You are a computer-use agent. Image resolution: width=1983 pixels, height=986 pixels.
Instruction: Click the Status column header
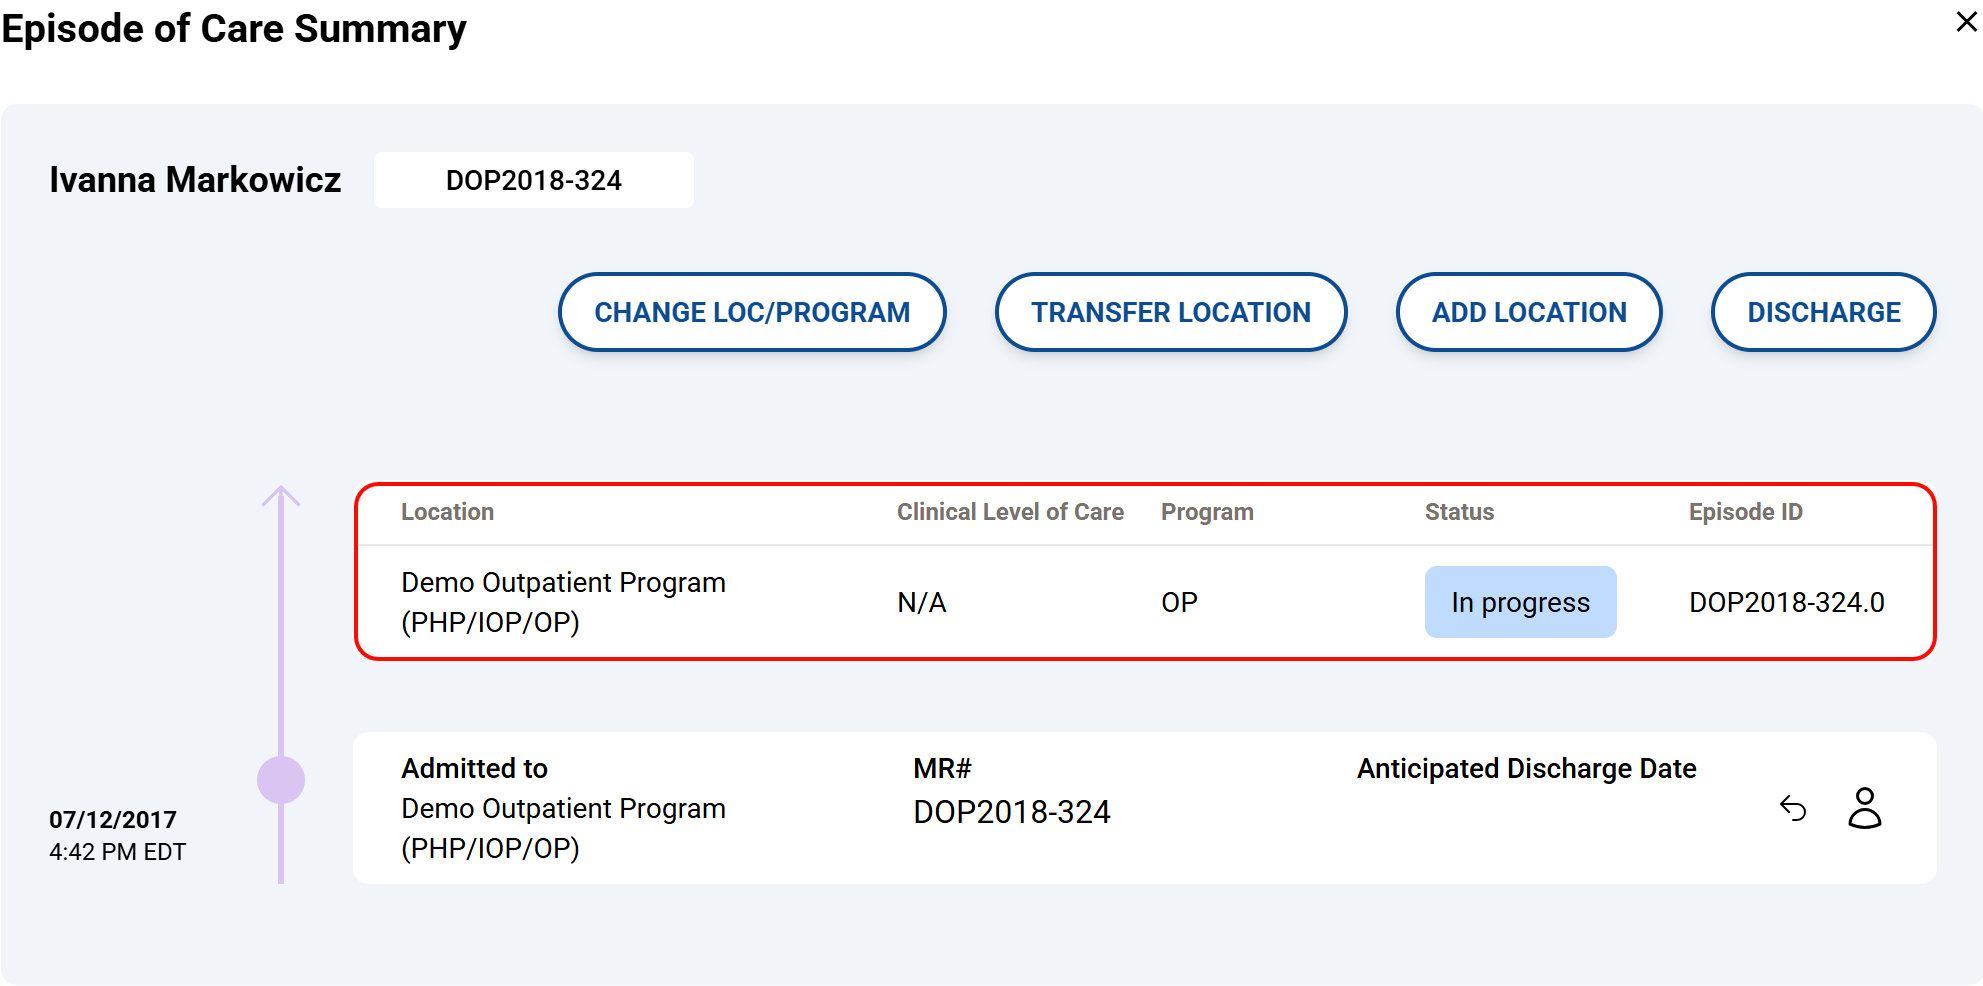click(1459, 512)
